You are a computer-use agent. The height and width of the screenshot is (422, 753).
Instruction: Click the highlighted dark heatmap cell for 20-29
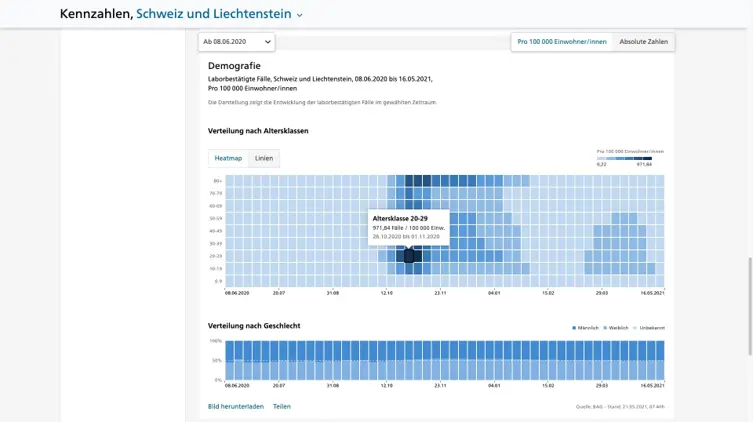pyautogui.click(x=410, y=256)
